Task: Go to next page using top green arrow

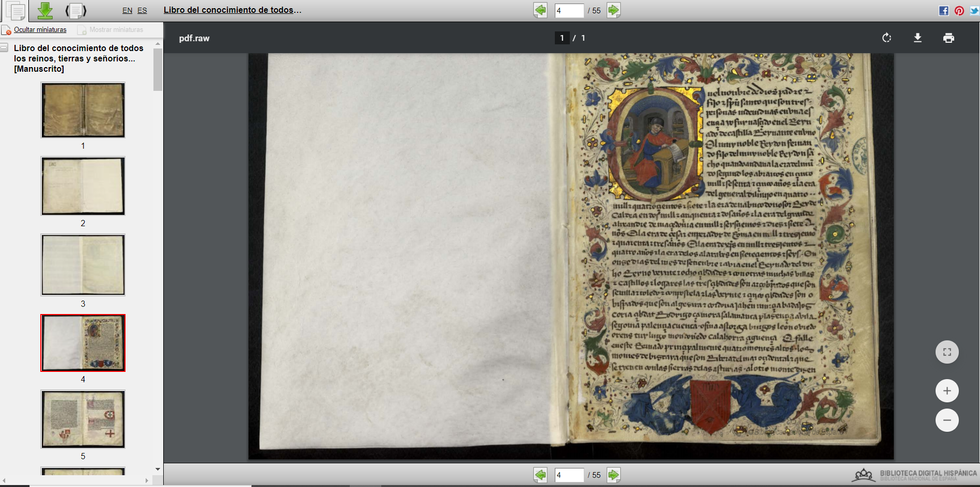Action: tap(613, 10)
